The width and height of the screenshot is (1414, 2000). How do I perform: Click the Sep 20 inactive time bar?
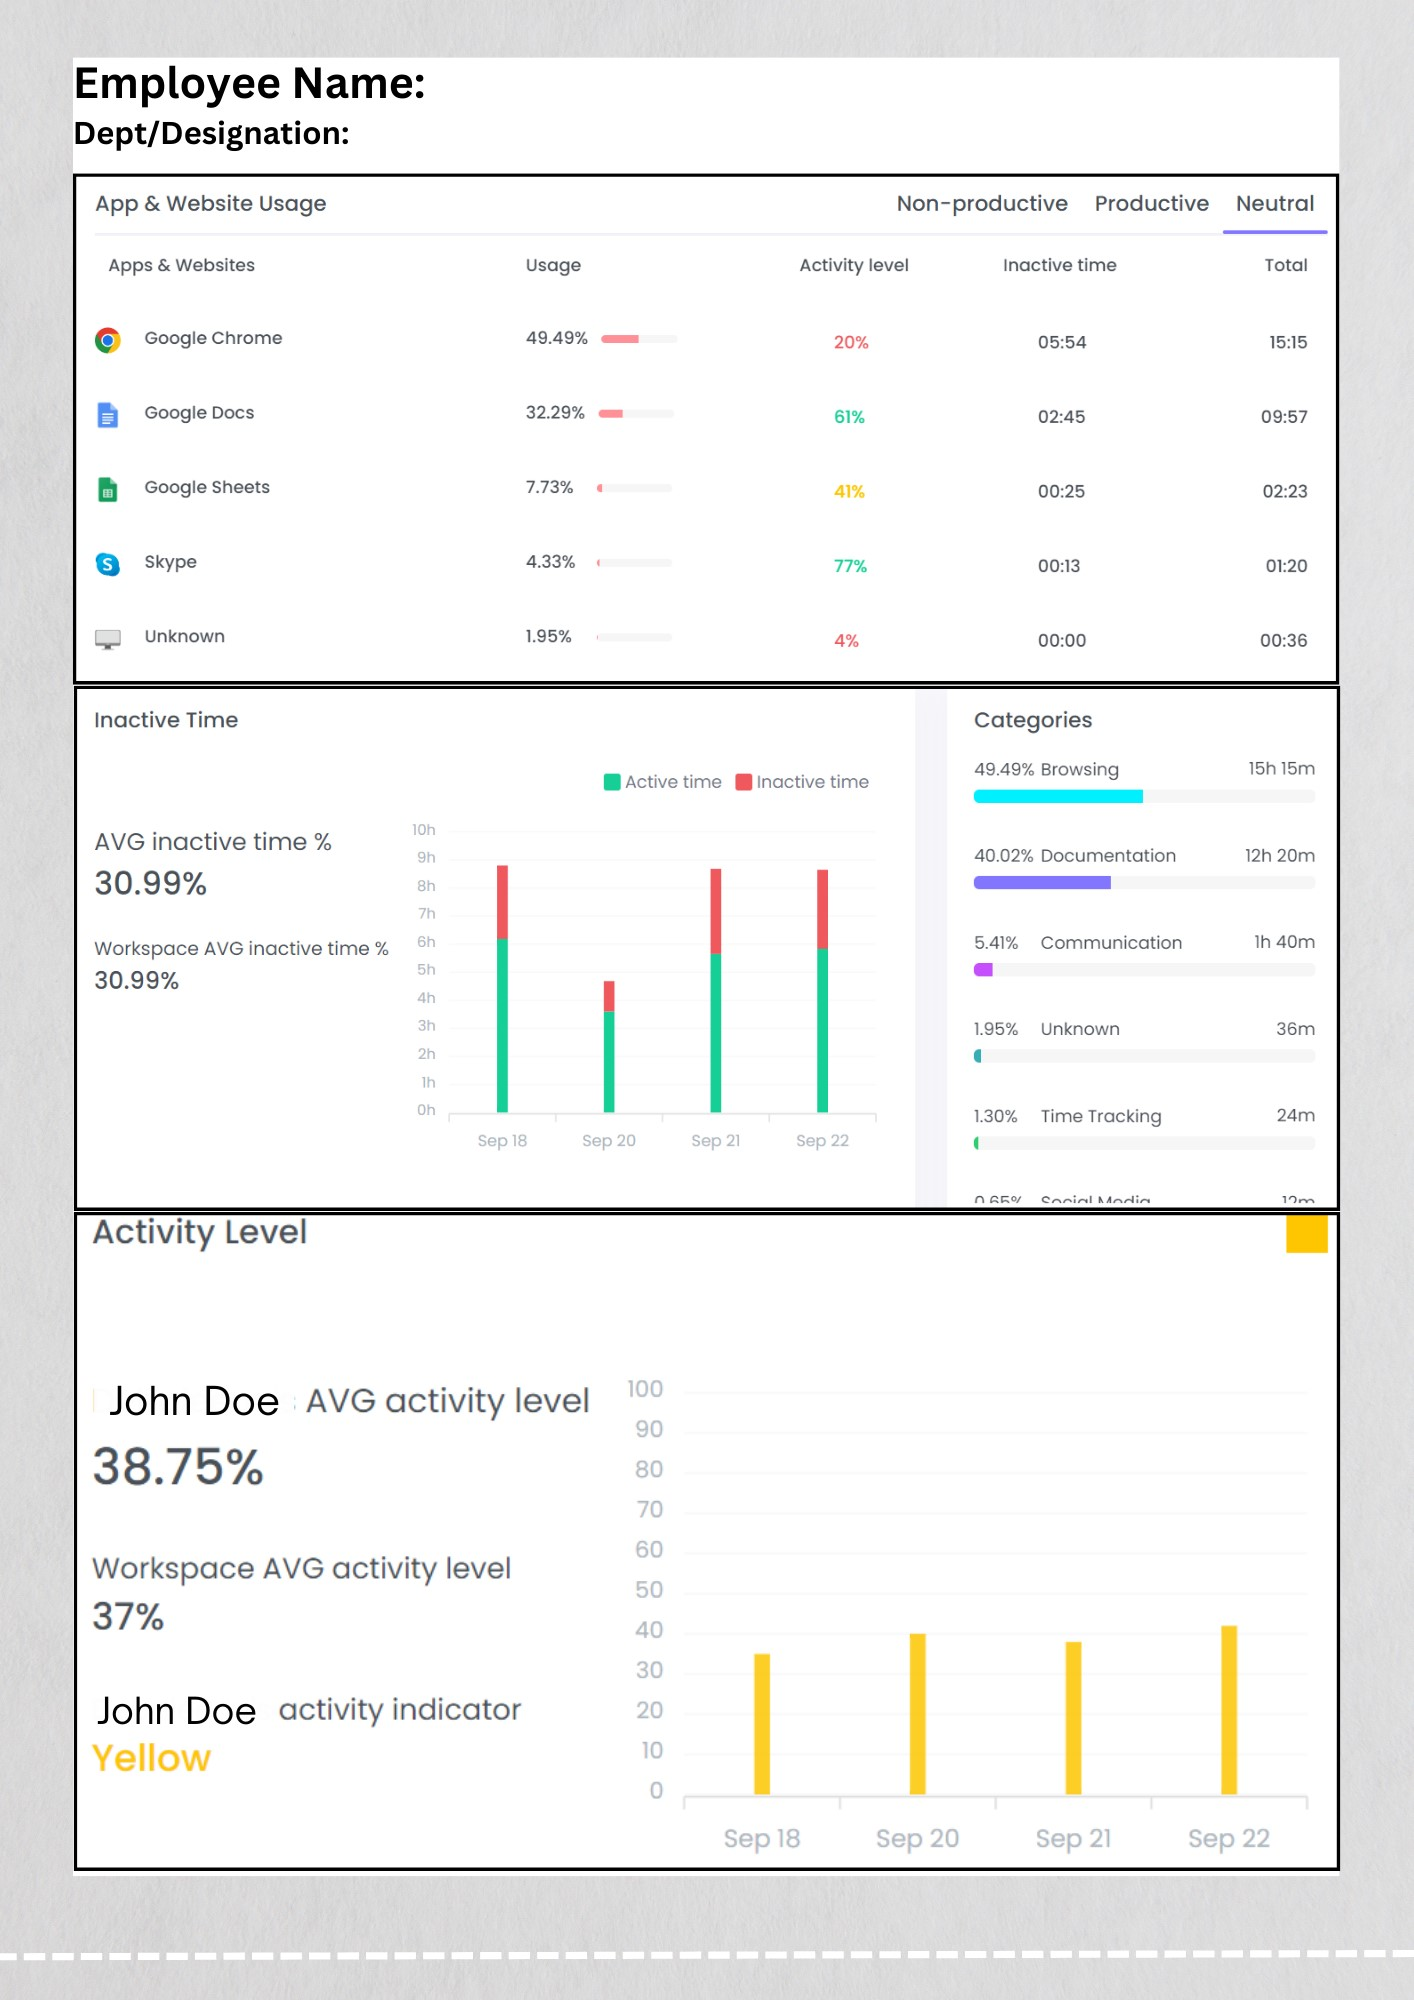coord(609,996)
